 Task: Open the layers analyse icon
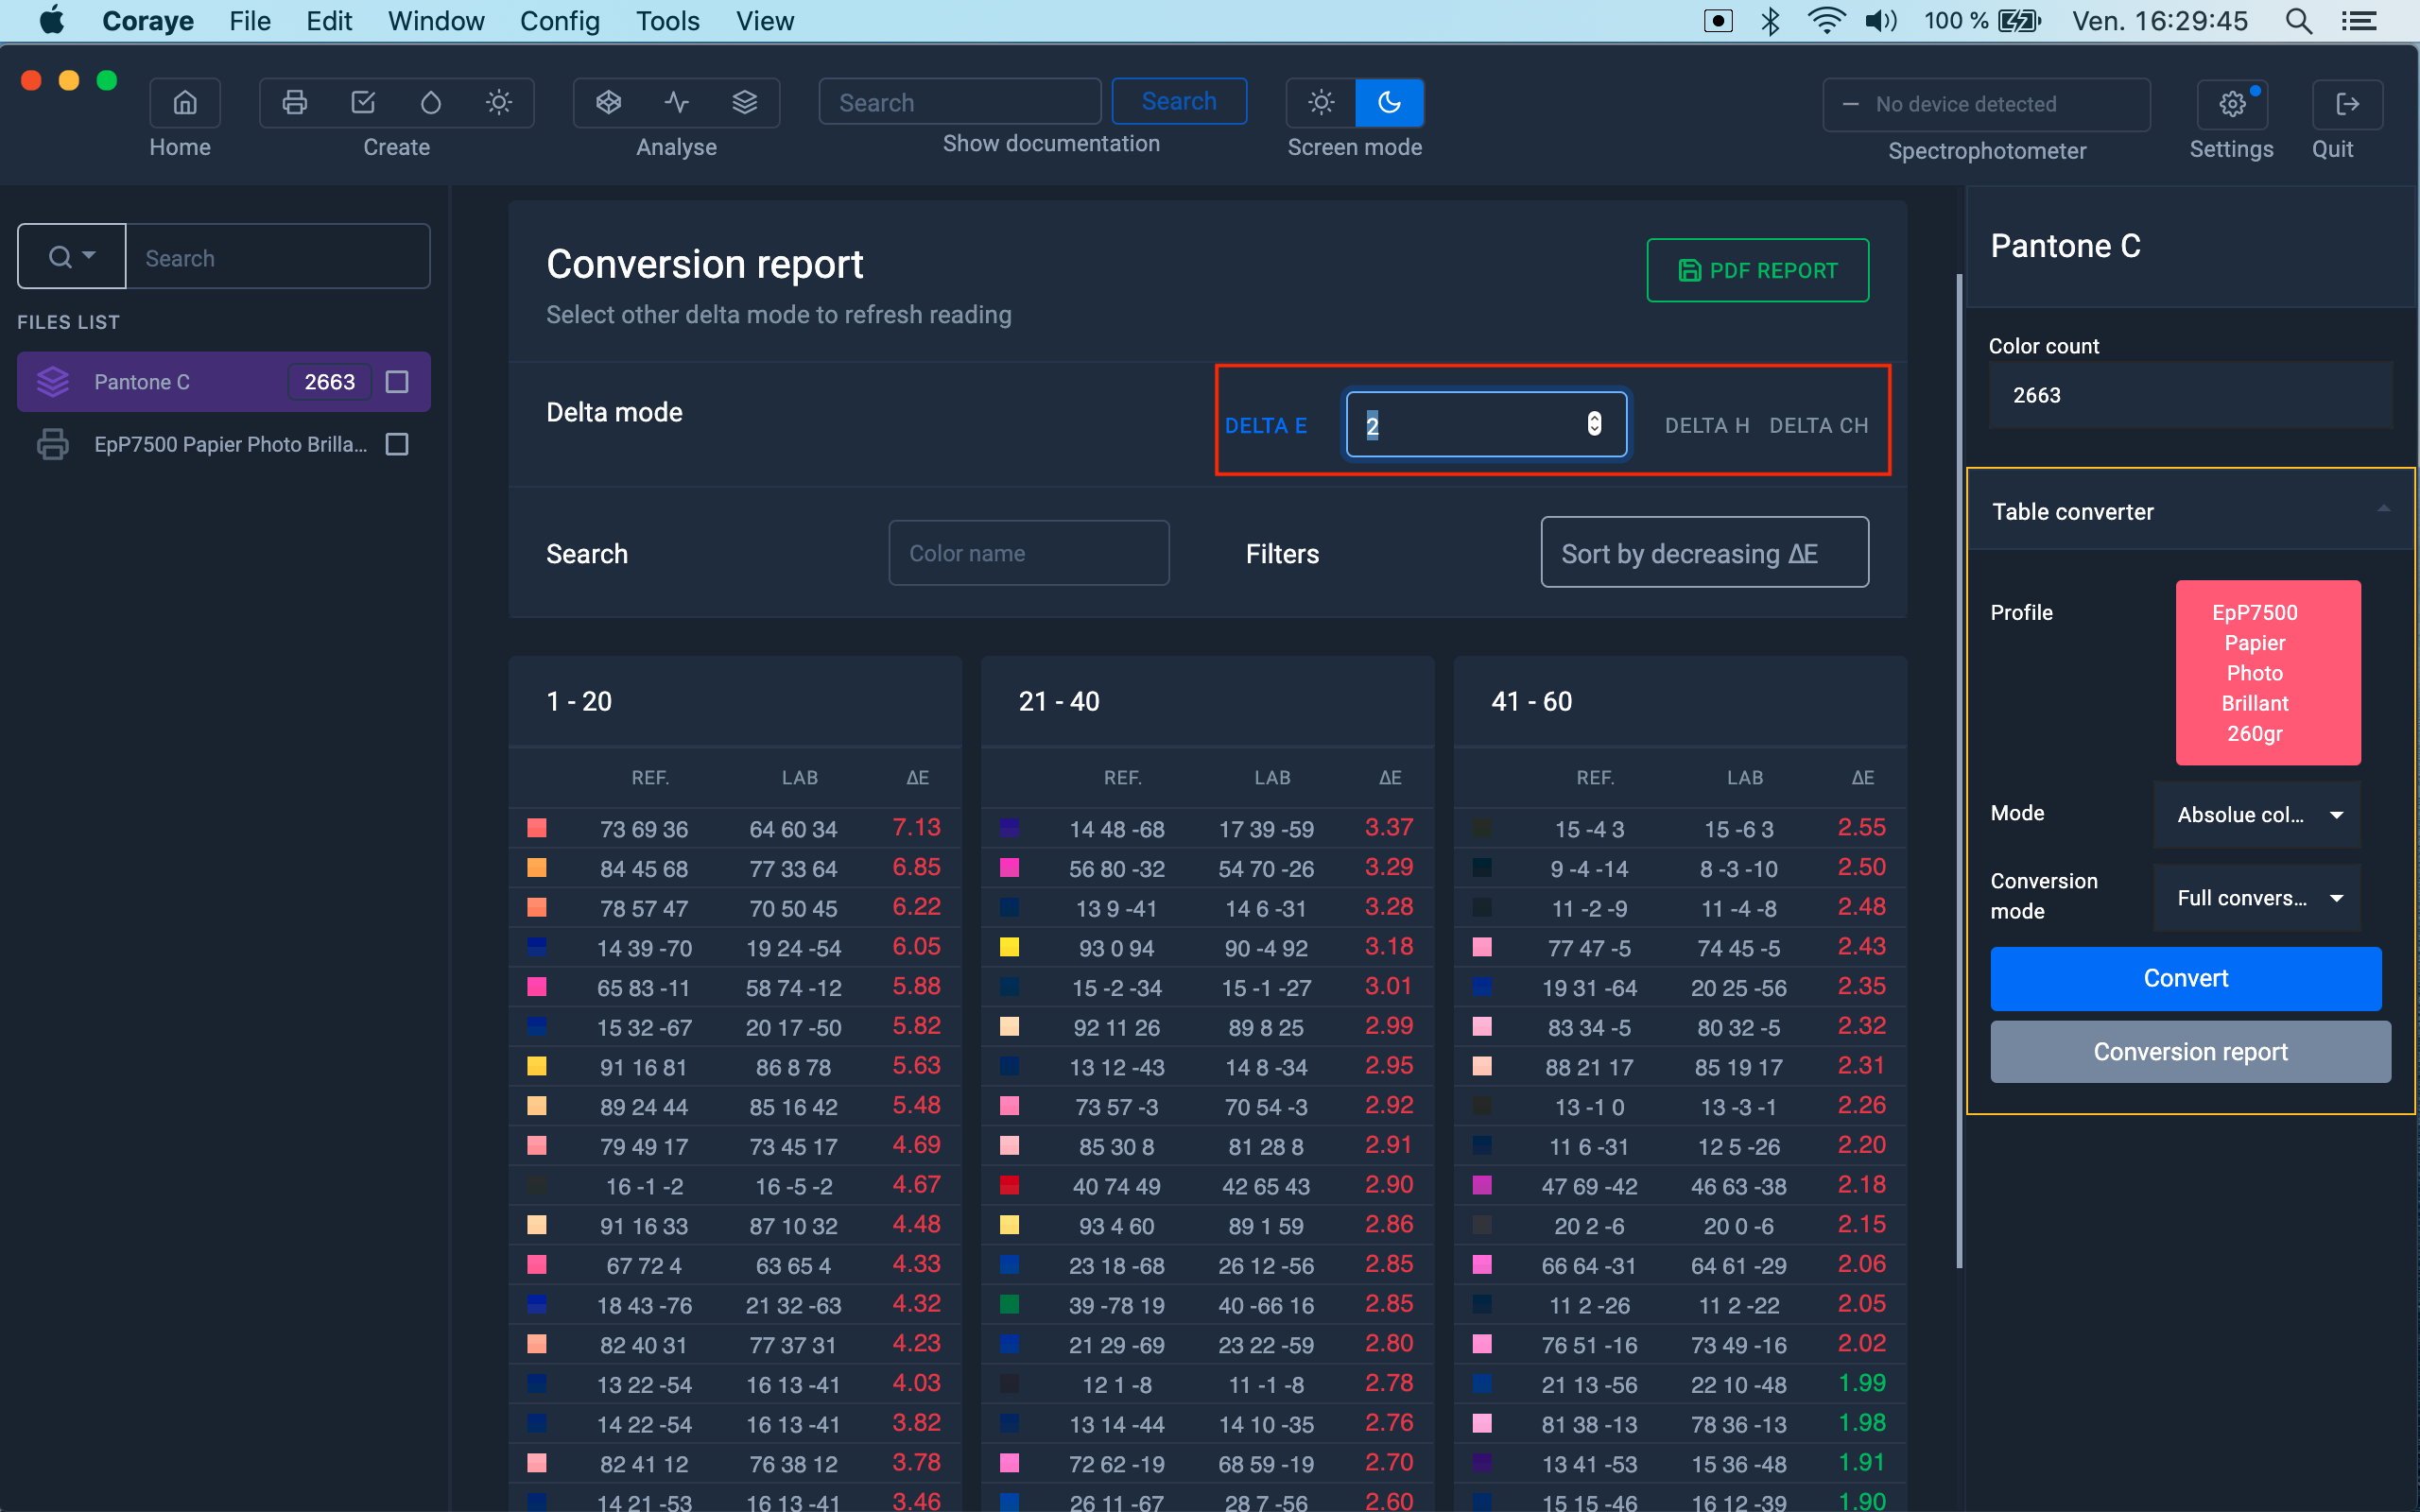(x=745, y=102)
